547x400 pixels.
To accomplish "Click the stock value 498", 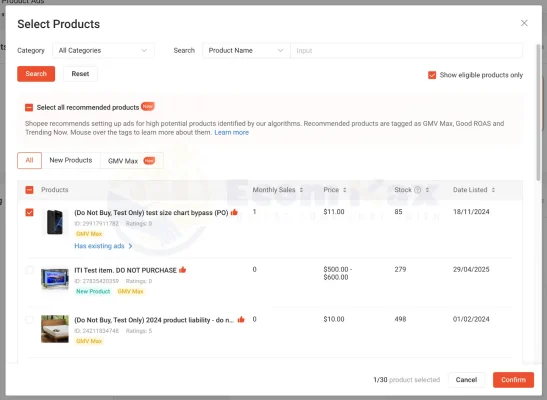I will (x=400, y=319).
